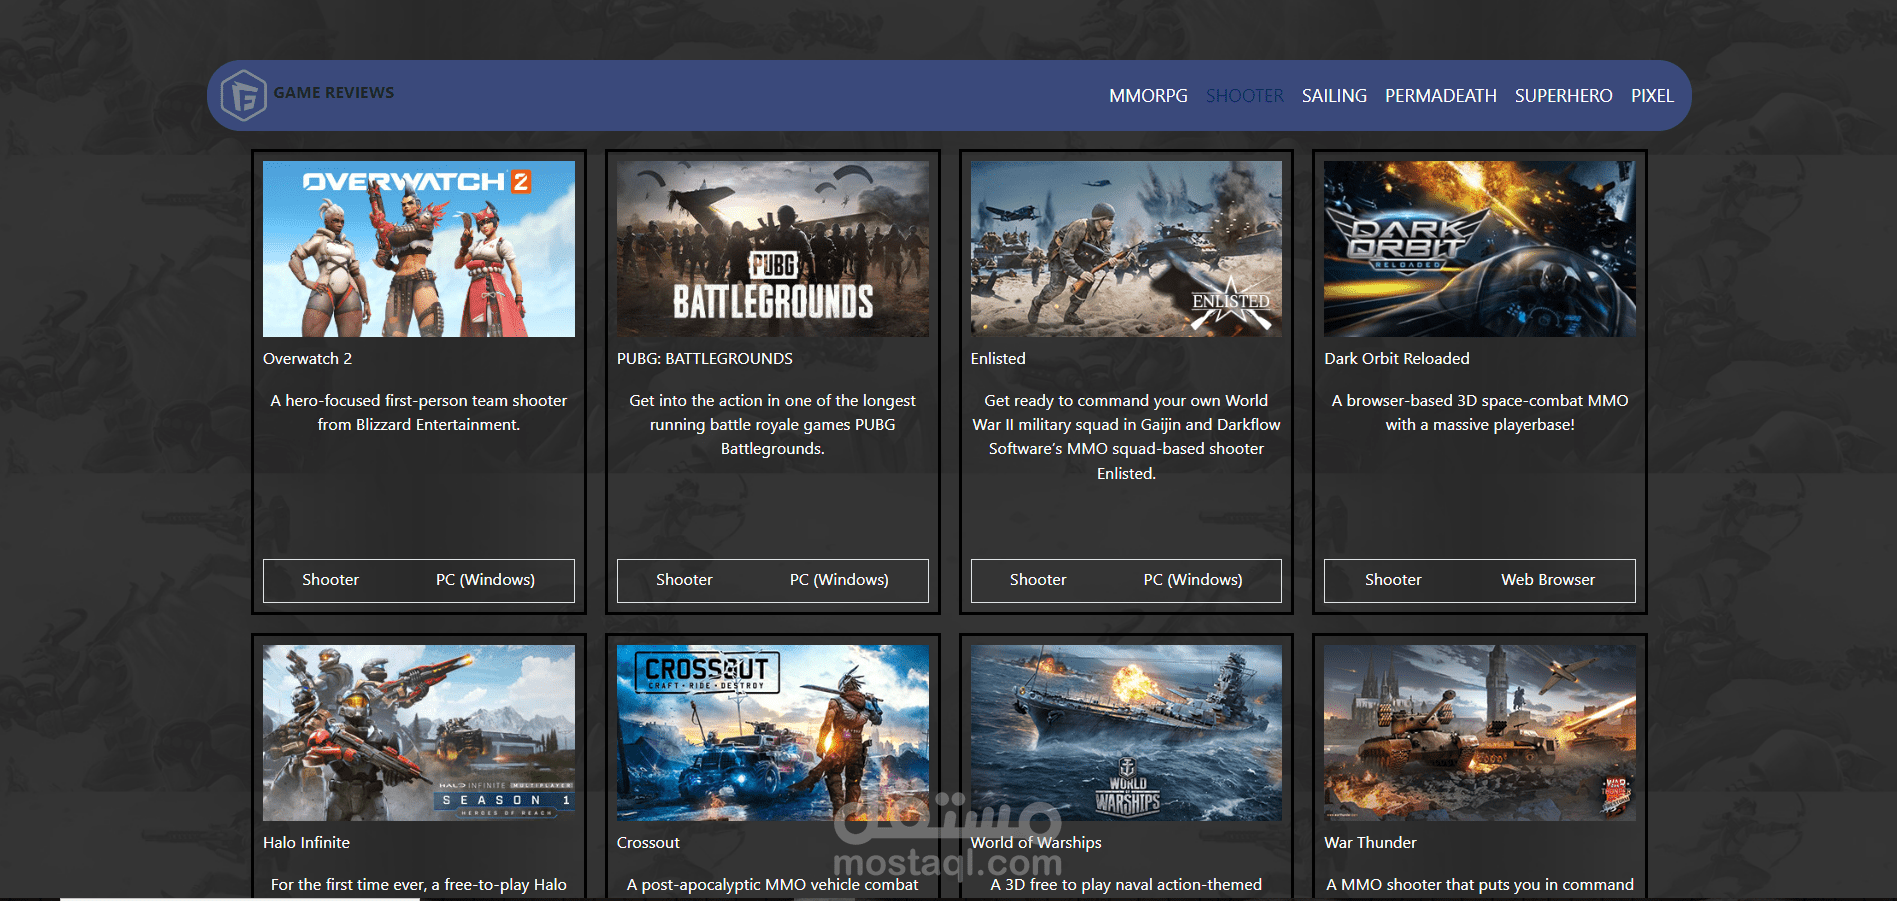Click the Overwatch 2 game title
Image resolution: width=1897 pixels, height=901 pixels.
click(x=308, y=359)
